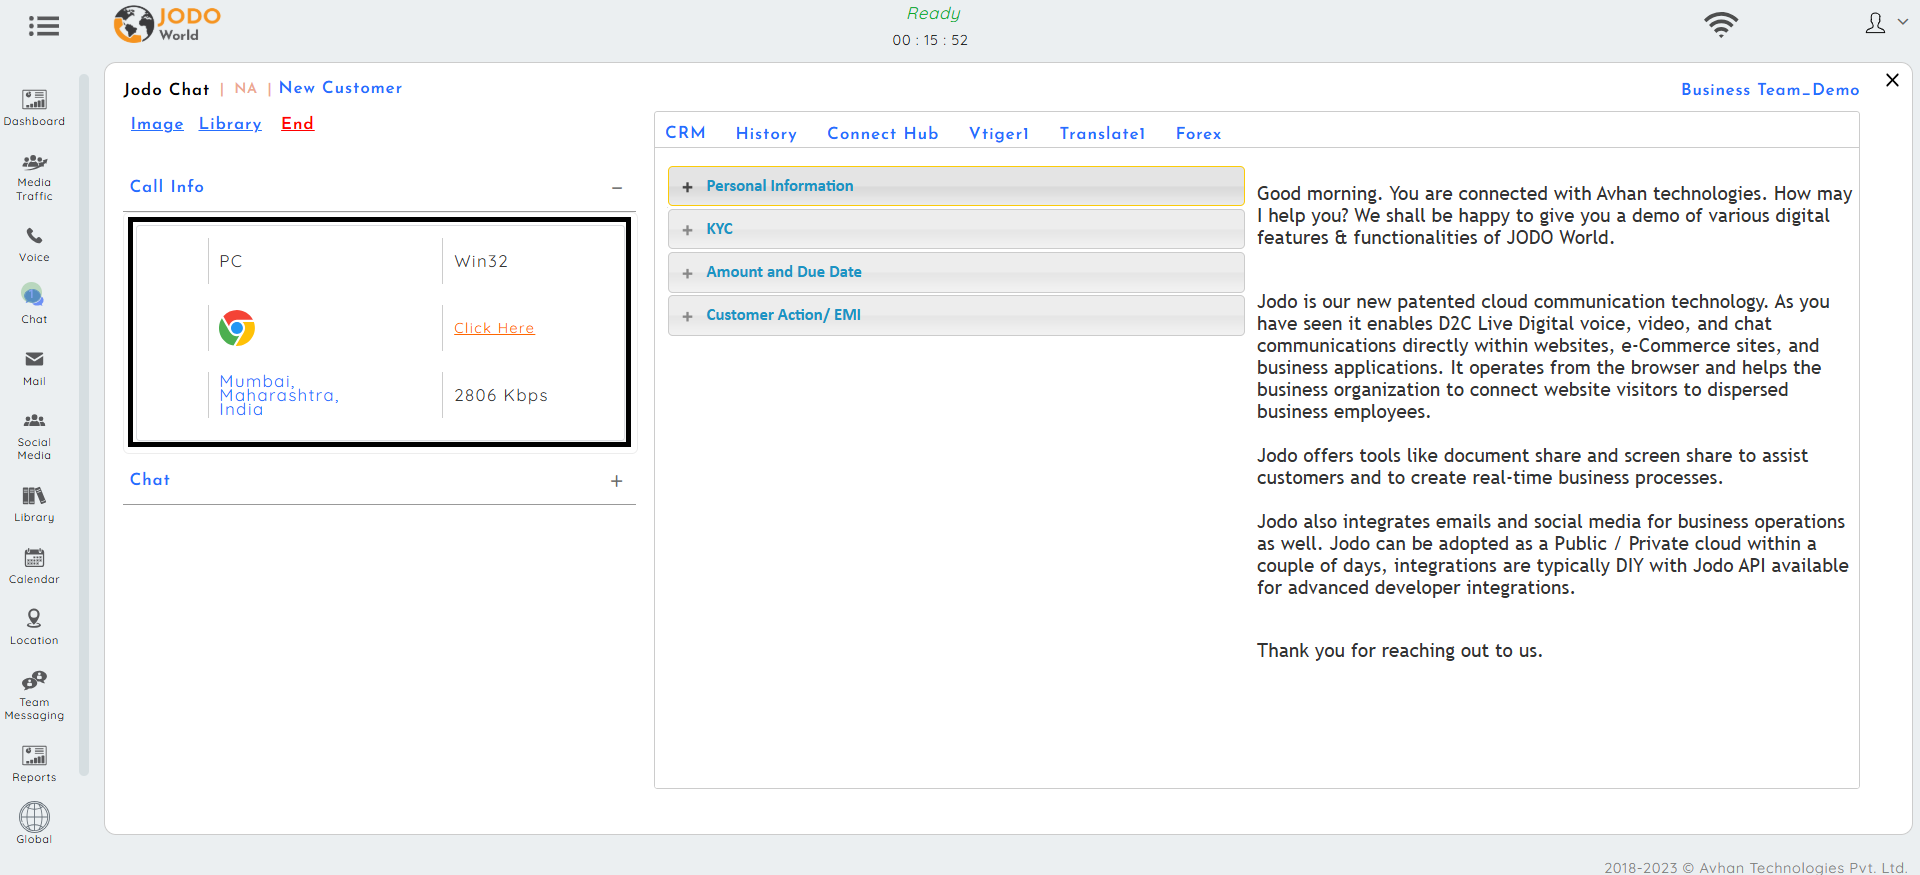
Task: Open Team Messaging in the sidebar
Action: coord(34,695)
